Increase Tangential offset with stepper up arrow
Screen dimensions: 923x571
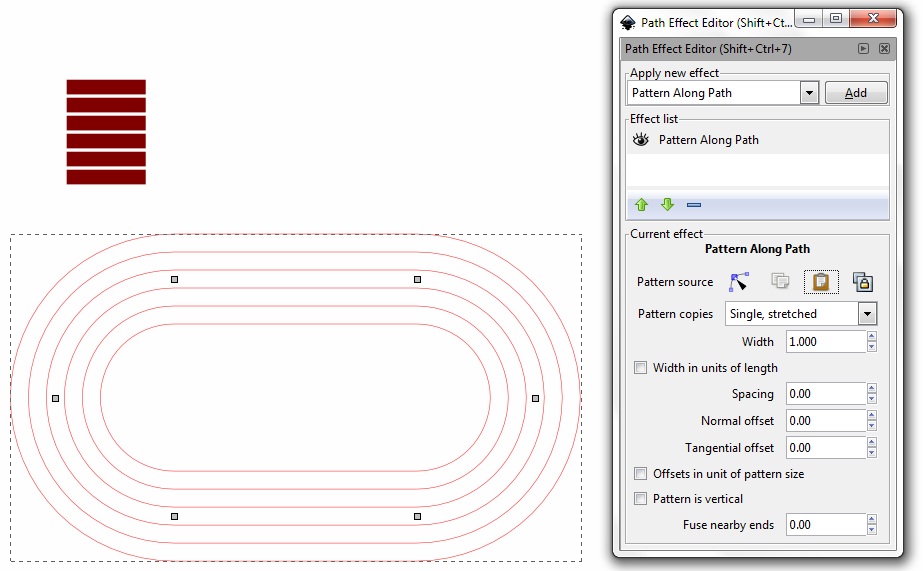[x=872, y=442]
